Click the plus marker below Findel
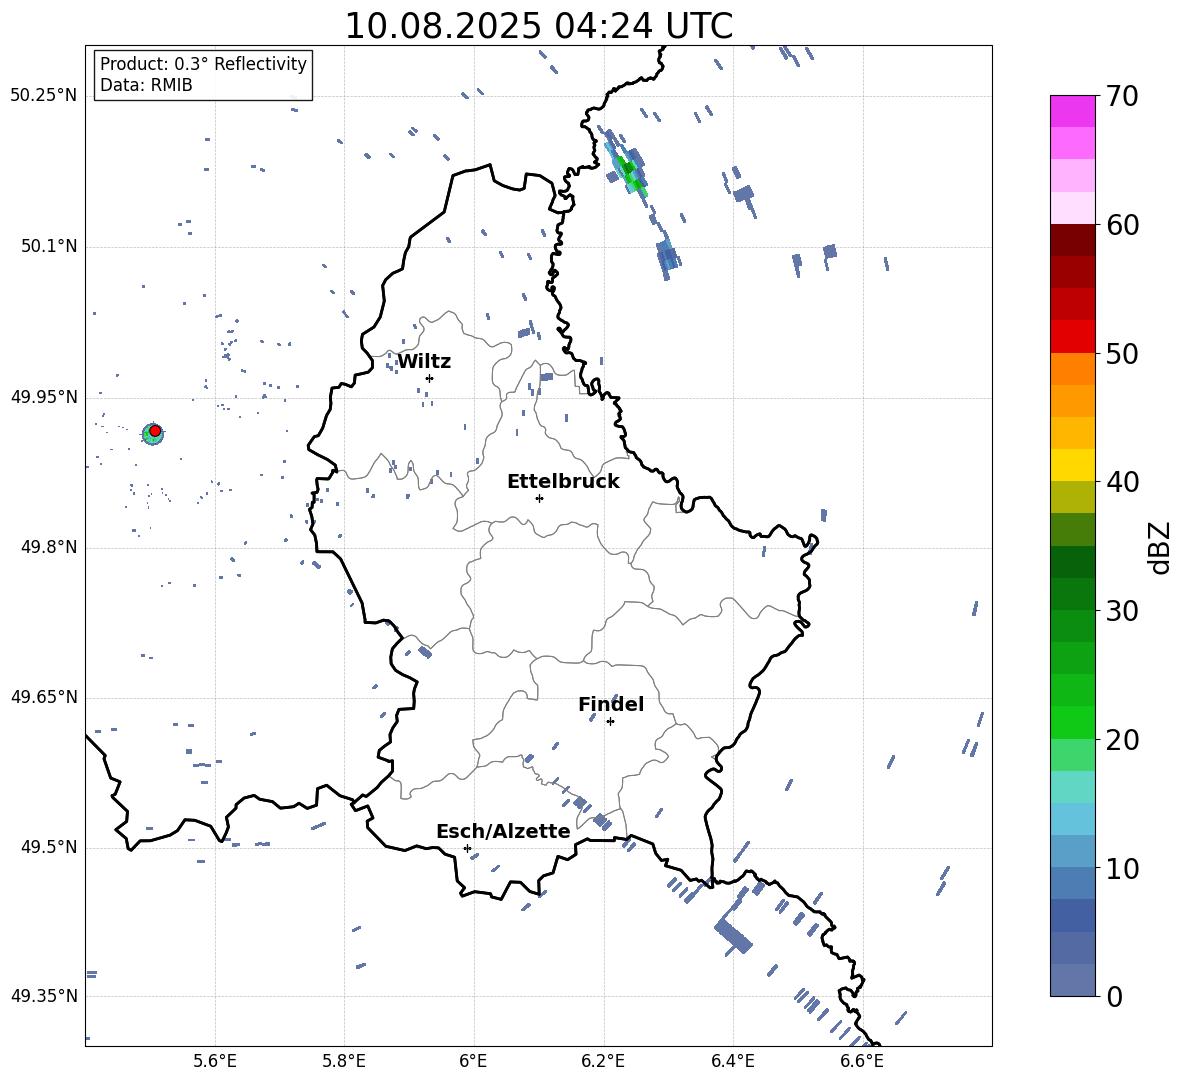Viewport: 1184px width, 1081px height. pyautogui.click(x=610, y=722)
